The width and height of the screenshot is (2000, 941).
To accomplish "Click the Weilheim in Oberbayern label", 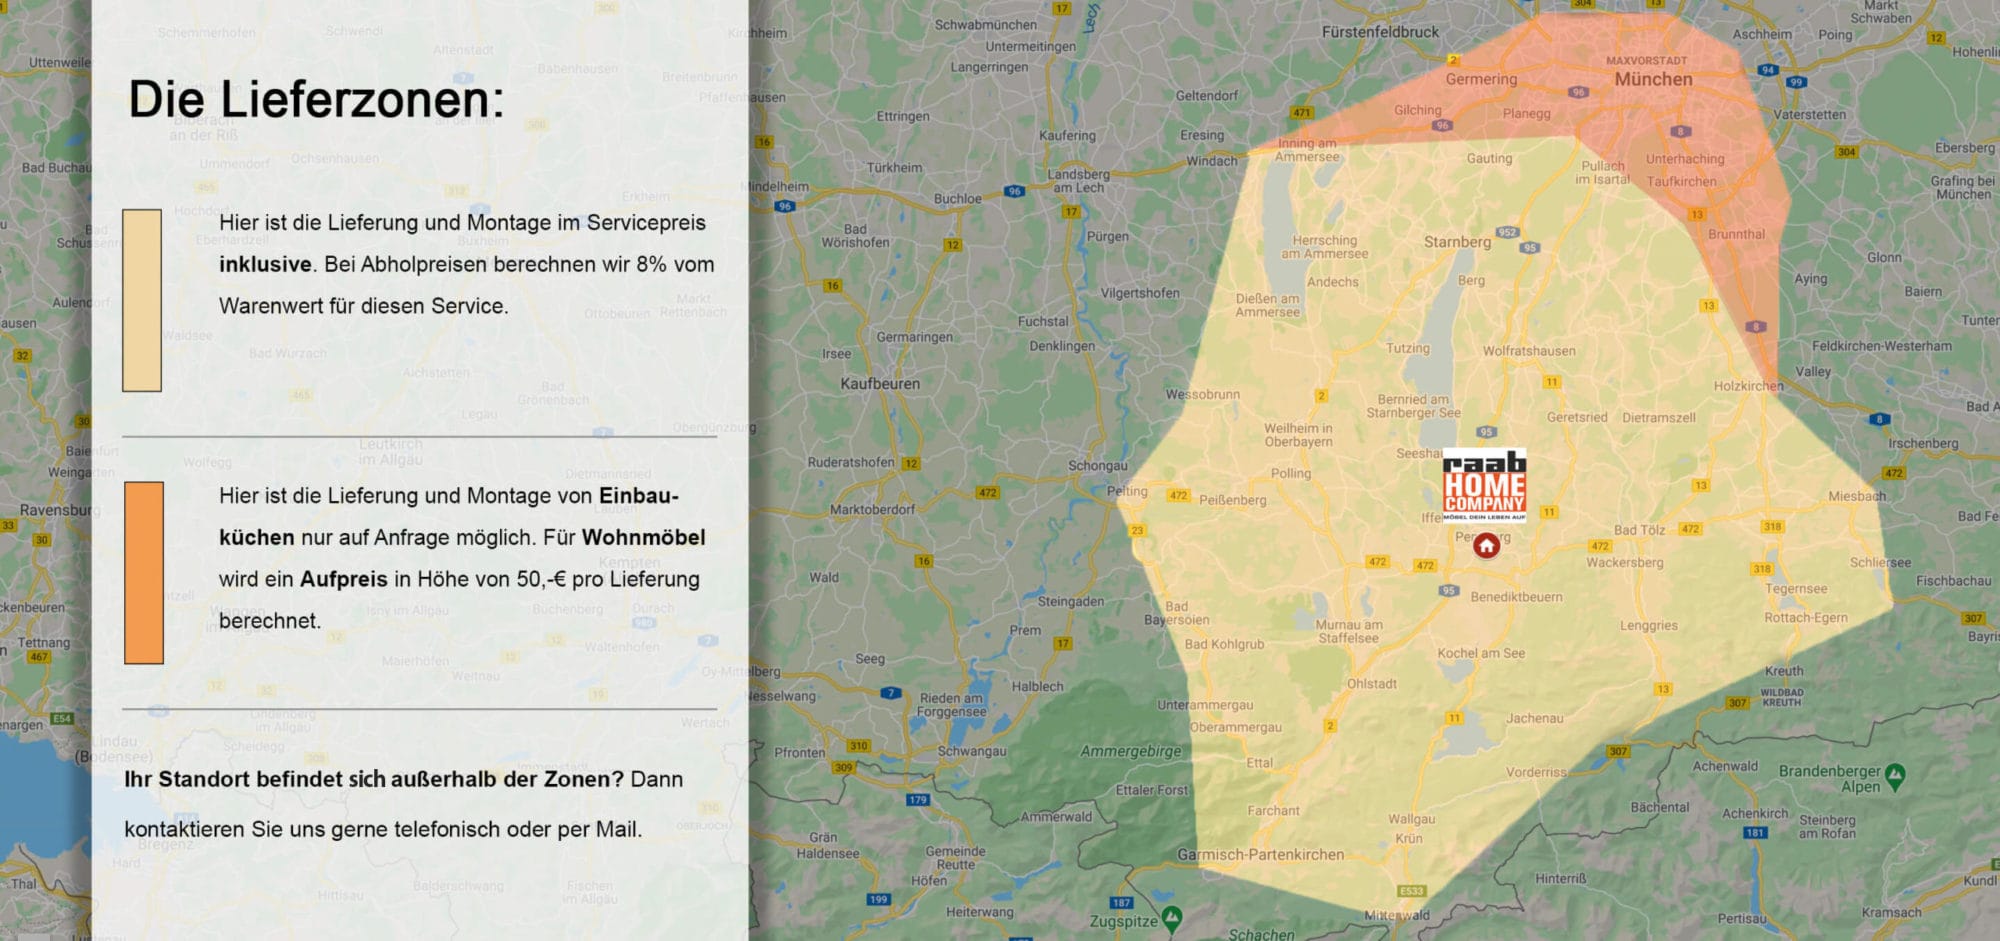I will click(1298, 435).
